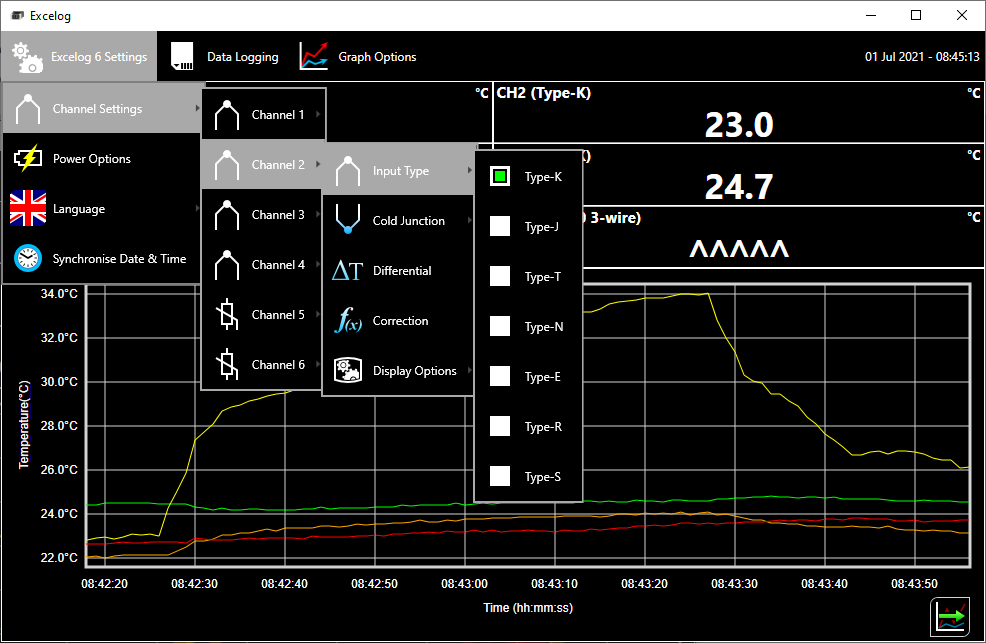
Task: Click the Input Type thermocouple icon
Action: 348,171
